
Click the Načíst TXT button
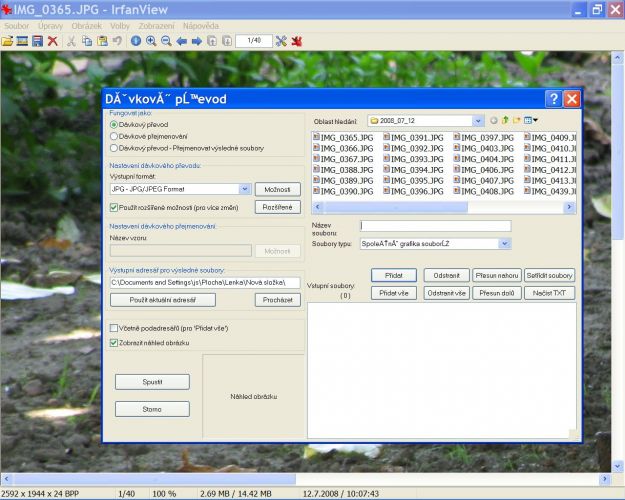(549, 293)
